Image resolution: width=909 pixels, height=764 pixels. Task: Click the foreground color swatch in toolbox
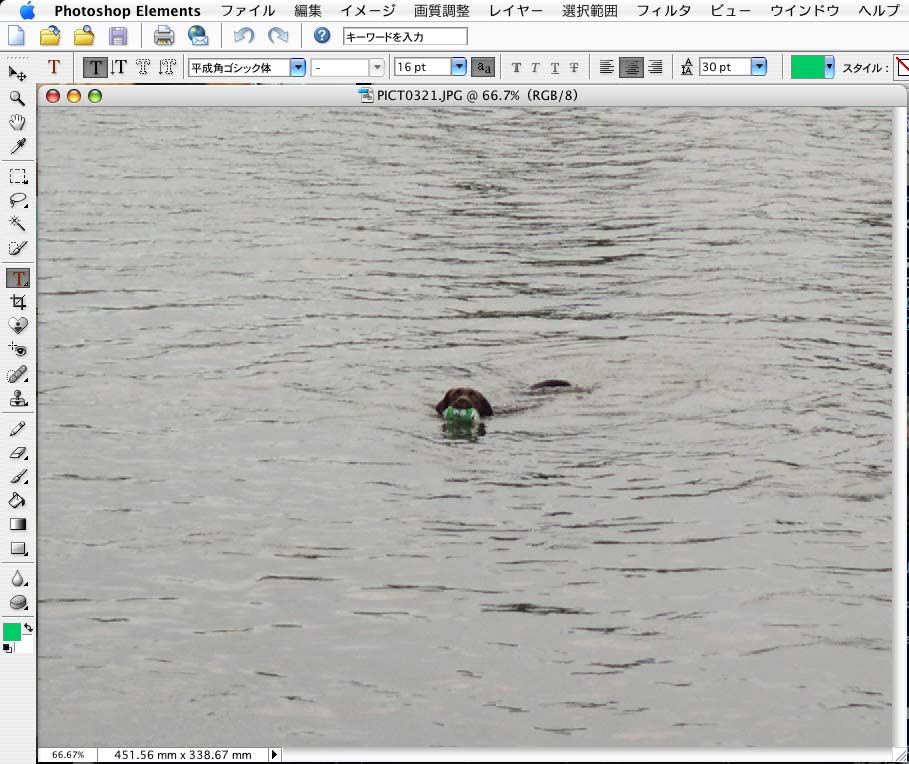click(x=12, y=632)
